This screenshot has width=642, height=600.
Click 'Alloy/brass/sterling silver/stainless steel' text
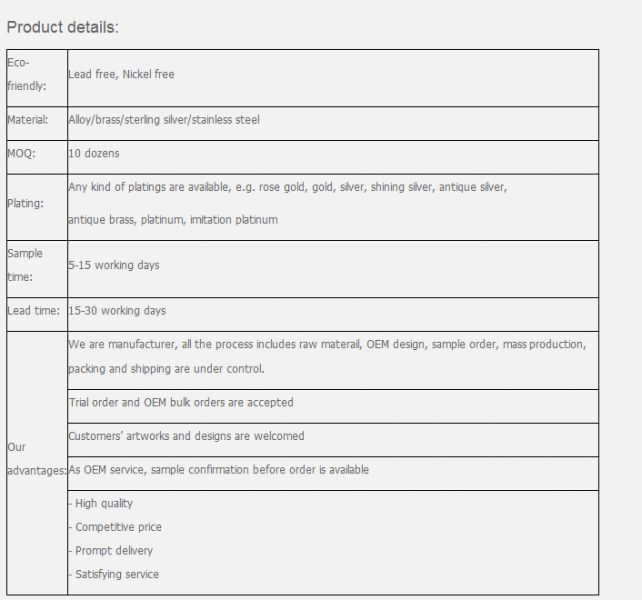(x=163, y=120)
